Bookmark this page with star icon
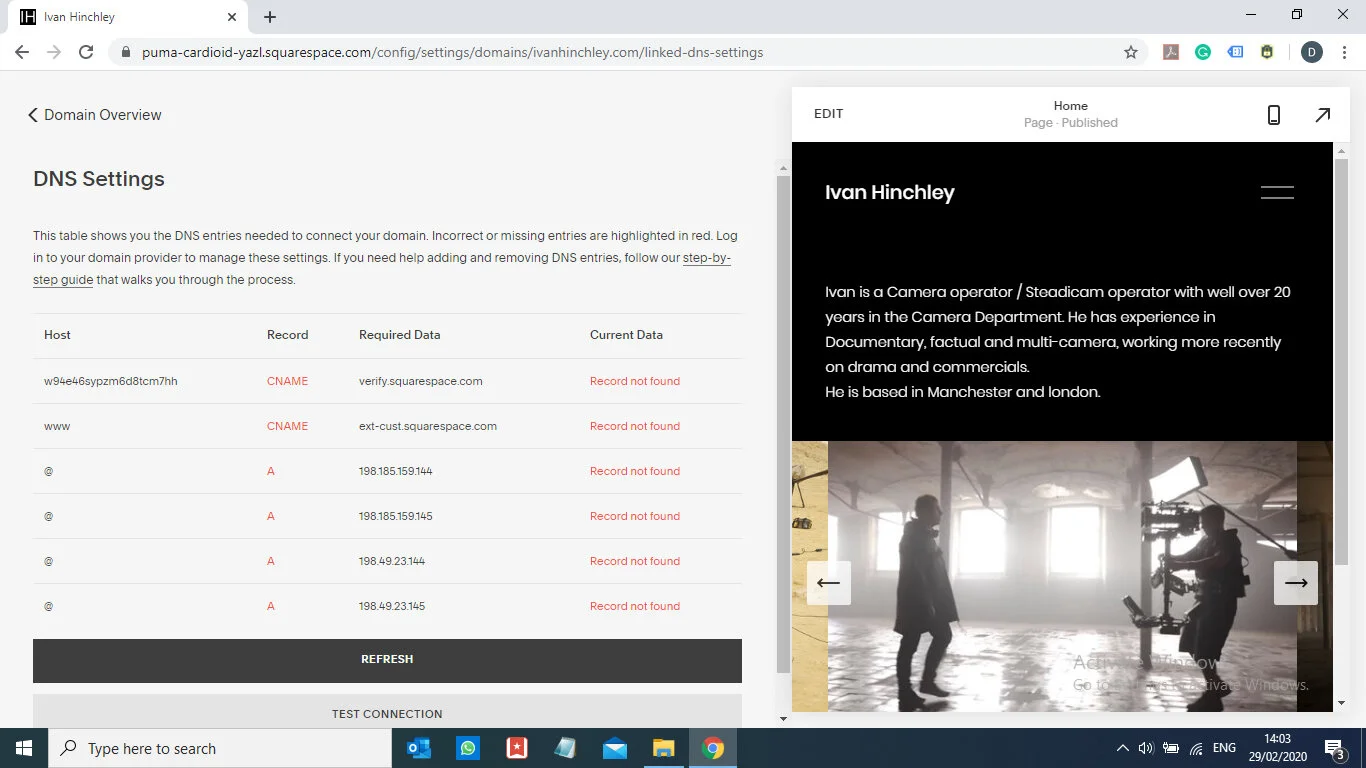 pyautogui.click(x=1131, y=52)
